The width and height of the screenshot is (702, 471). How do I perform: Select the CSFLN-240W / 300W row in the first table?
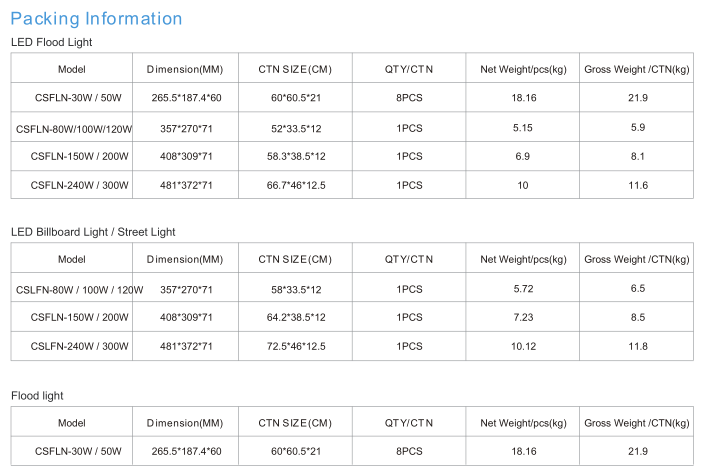point(352,185)
